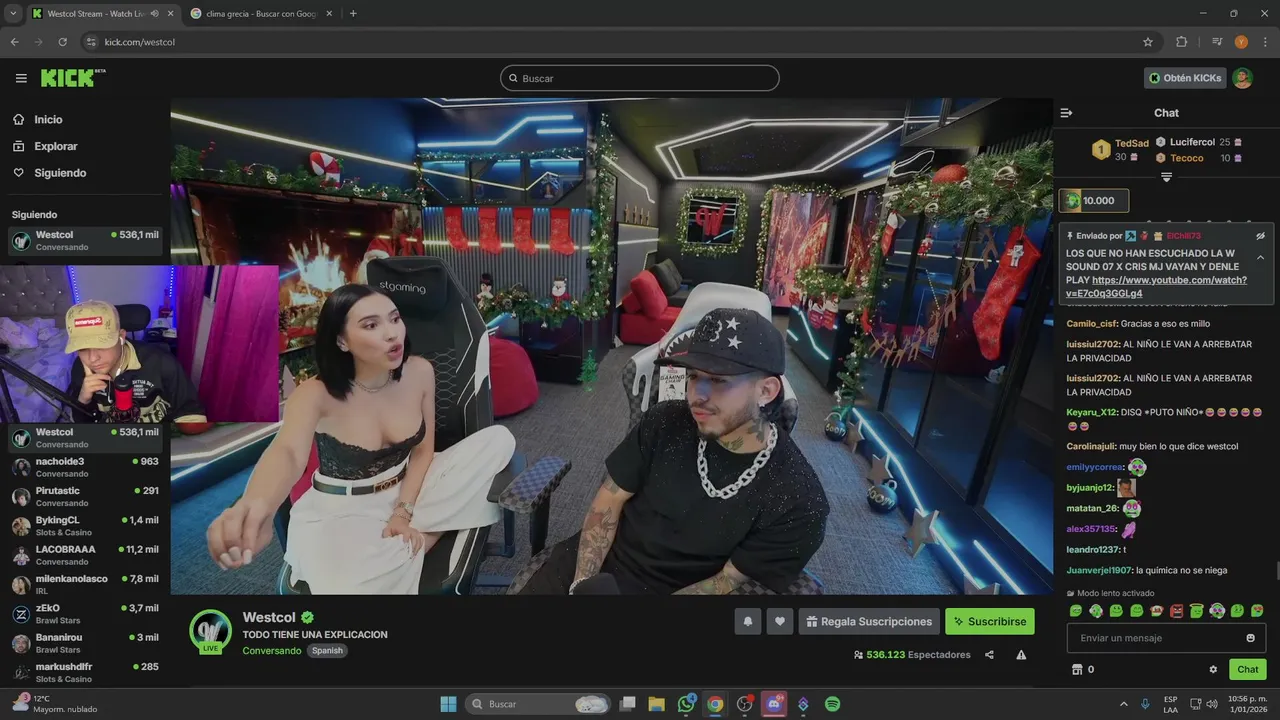This screenshot has width=1280, height=720.
Task: Open Spotify from the taskbar
Action: [832, 704]
